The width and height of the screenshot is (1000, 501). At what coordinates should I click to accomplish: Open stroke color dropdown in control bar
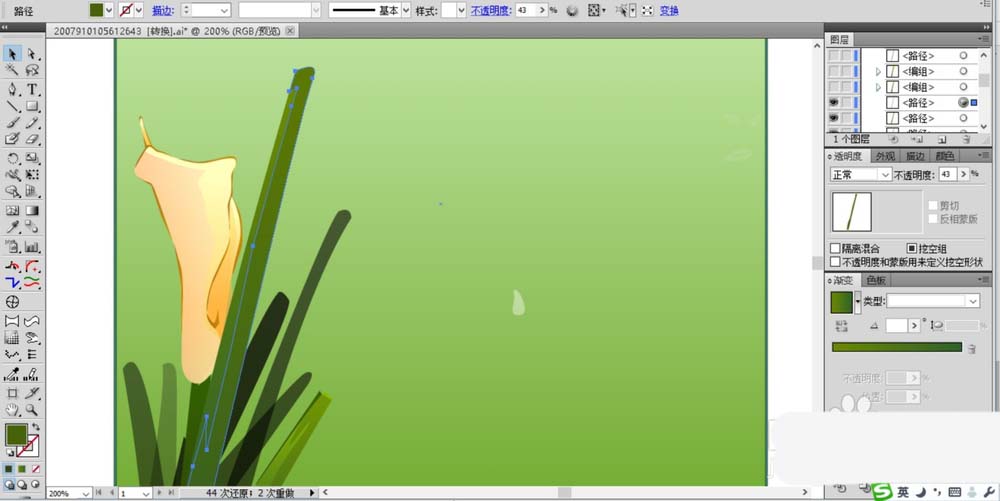coord(139,10)
